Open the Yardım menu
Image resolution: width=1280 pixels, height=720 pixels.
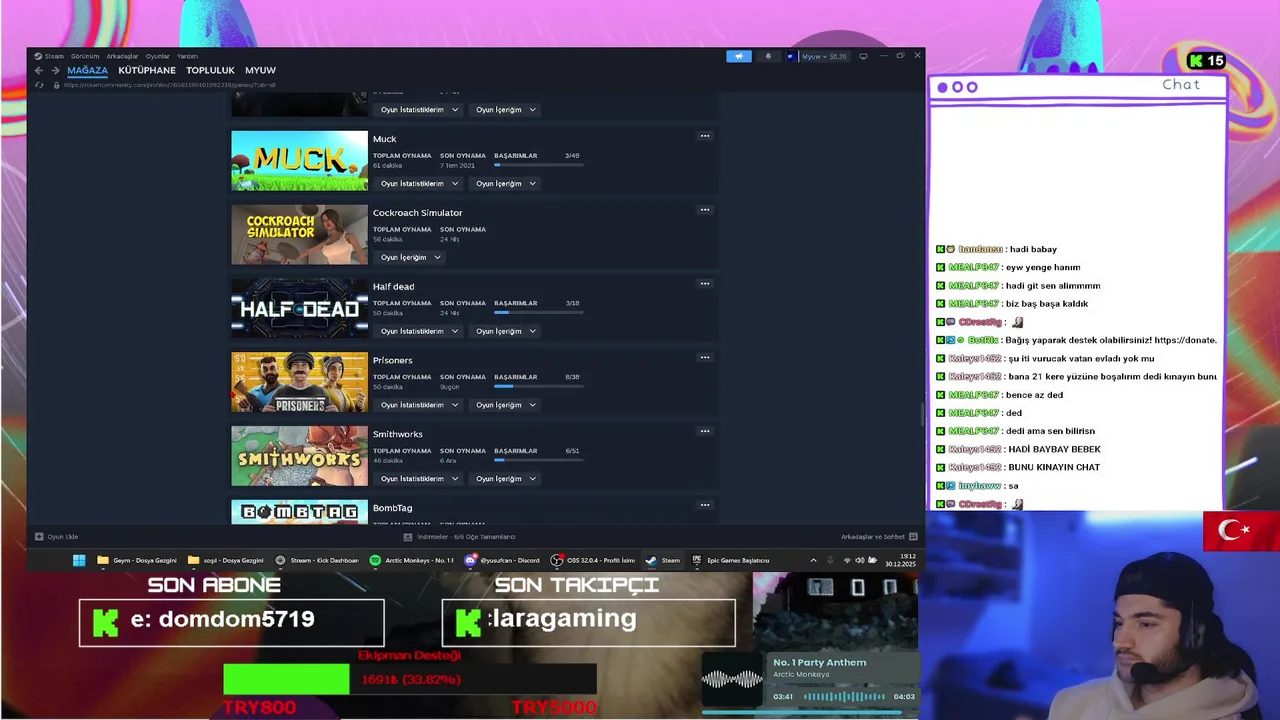pos(187,56)
